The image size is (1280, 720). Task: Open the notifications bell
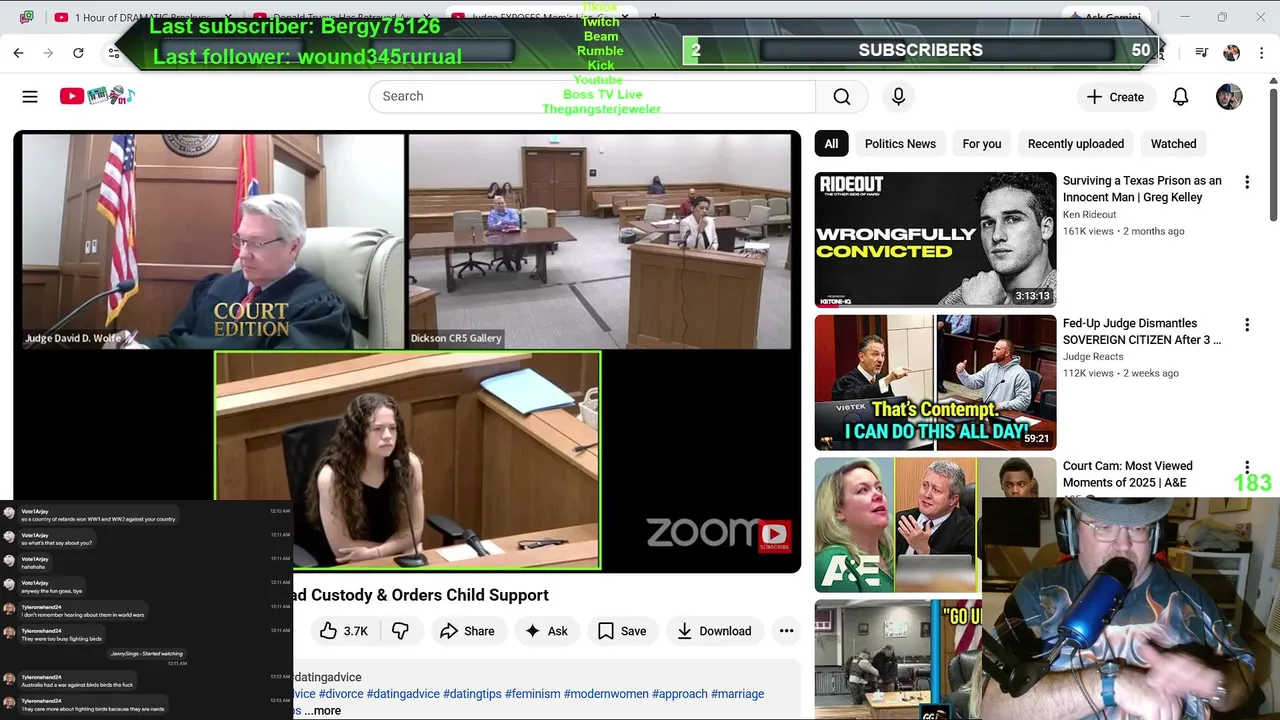click(1180, 97)
